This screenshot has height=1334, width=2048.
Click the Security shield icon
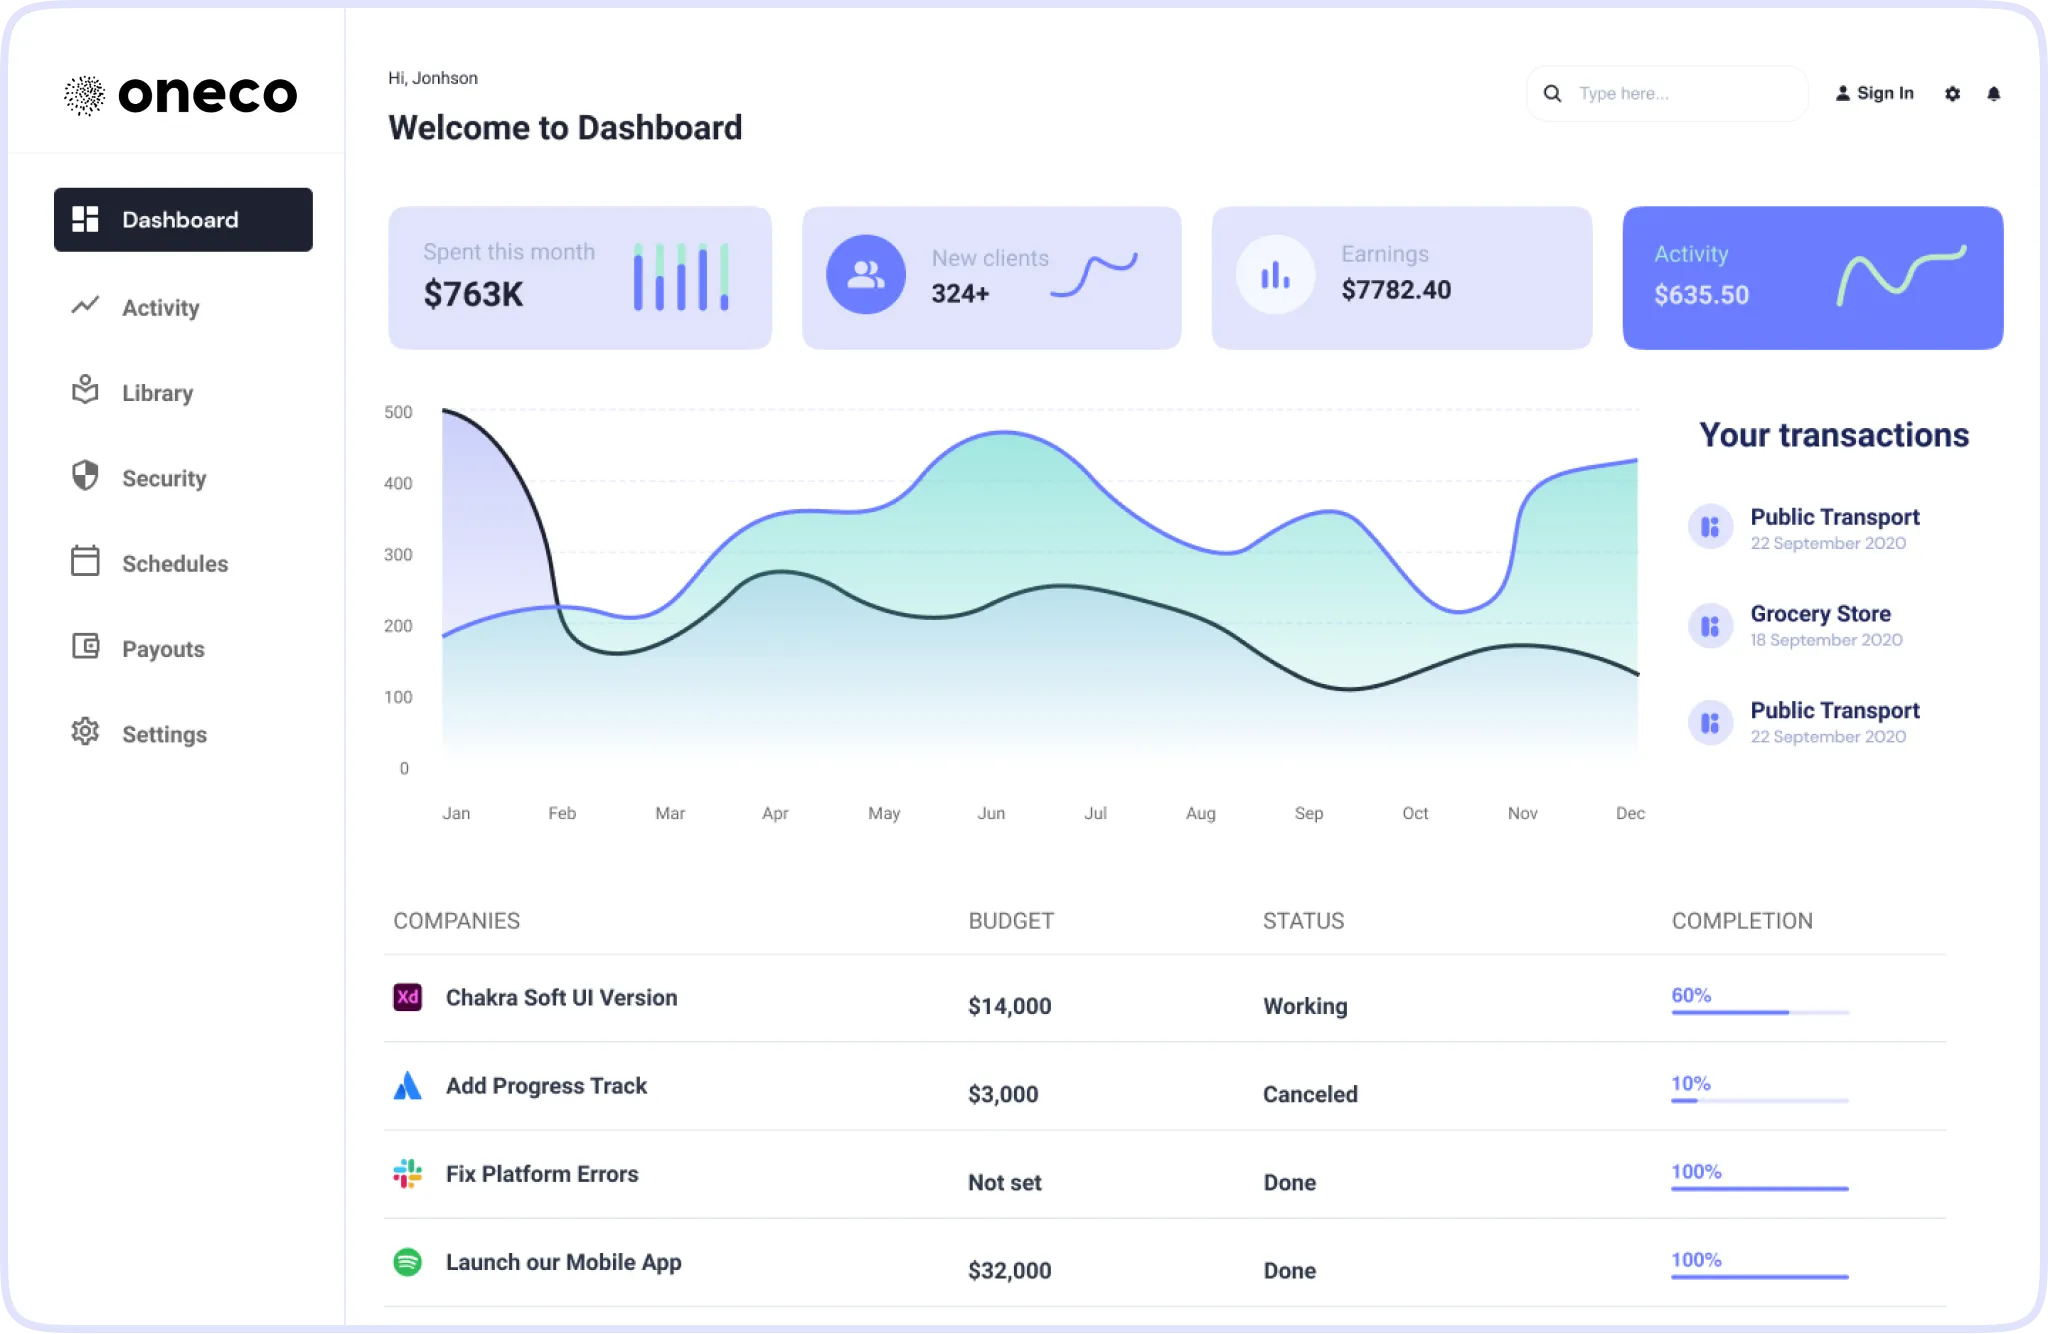tap(86, 477)
